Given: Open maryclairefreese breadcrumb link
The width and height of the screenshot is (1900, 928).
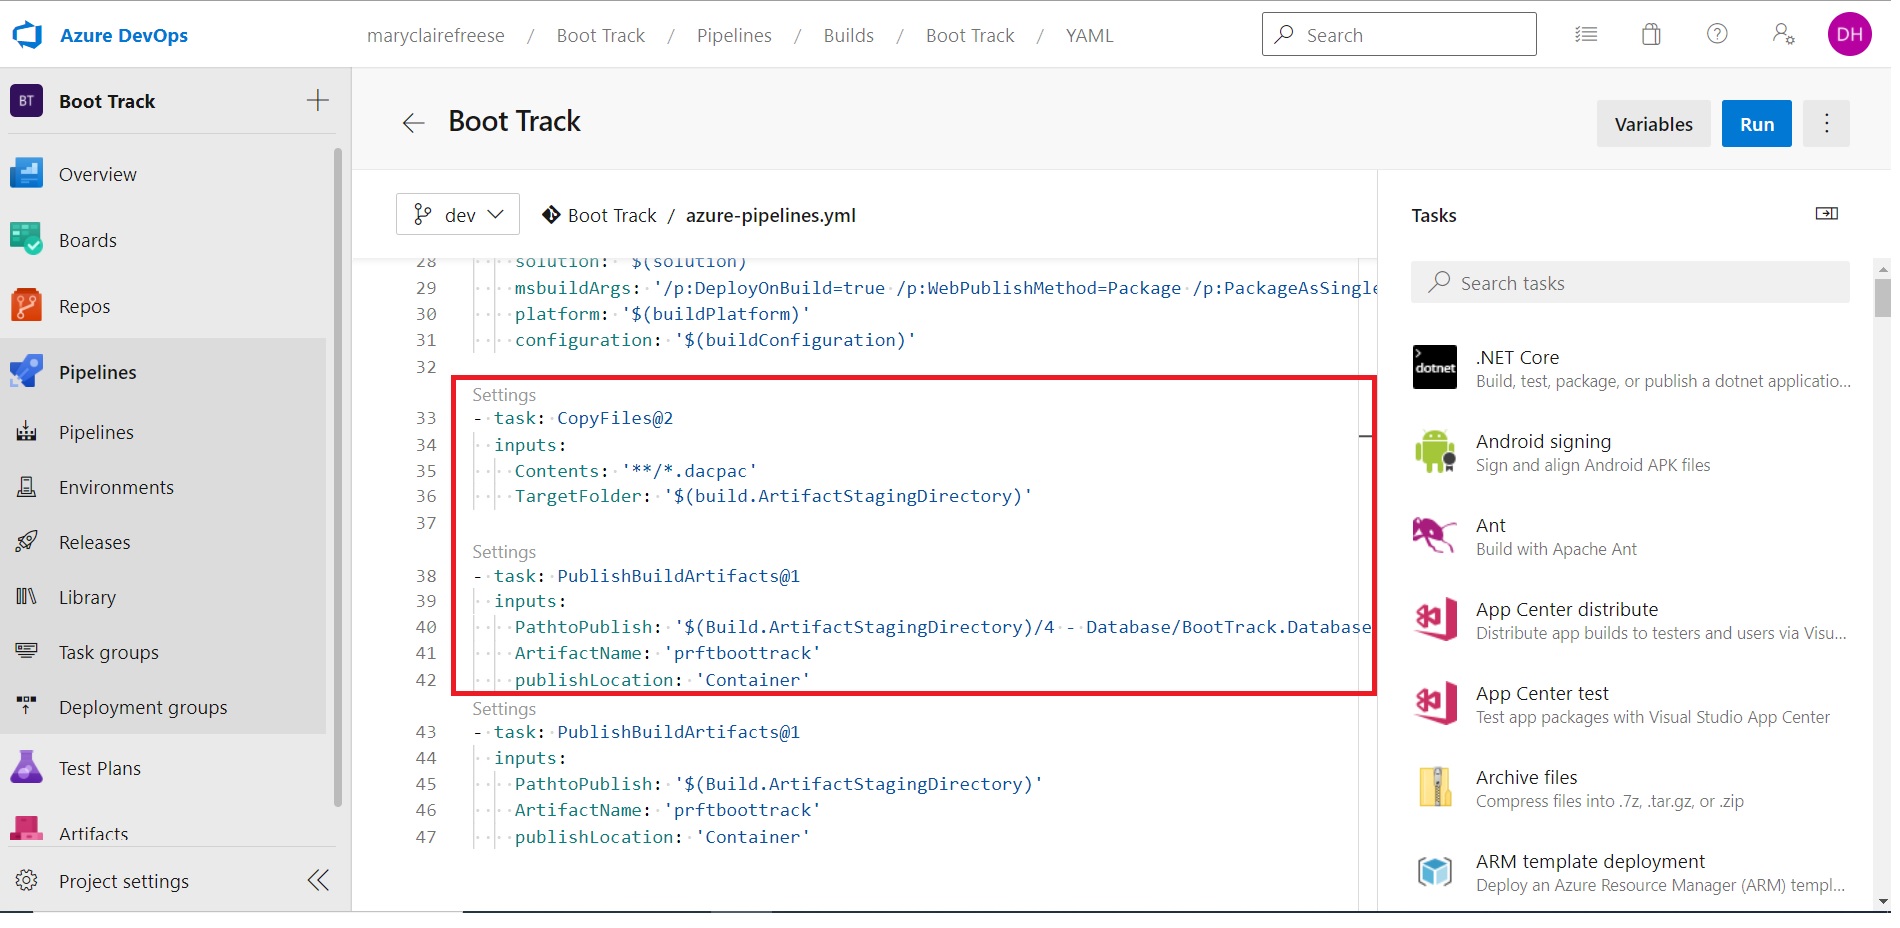Looking at the screenshot, I should click(x=435, y=35).
